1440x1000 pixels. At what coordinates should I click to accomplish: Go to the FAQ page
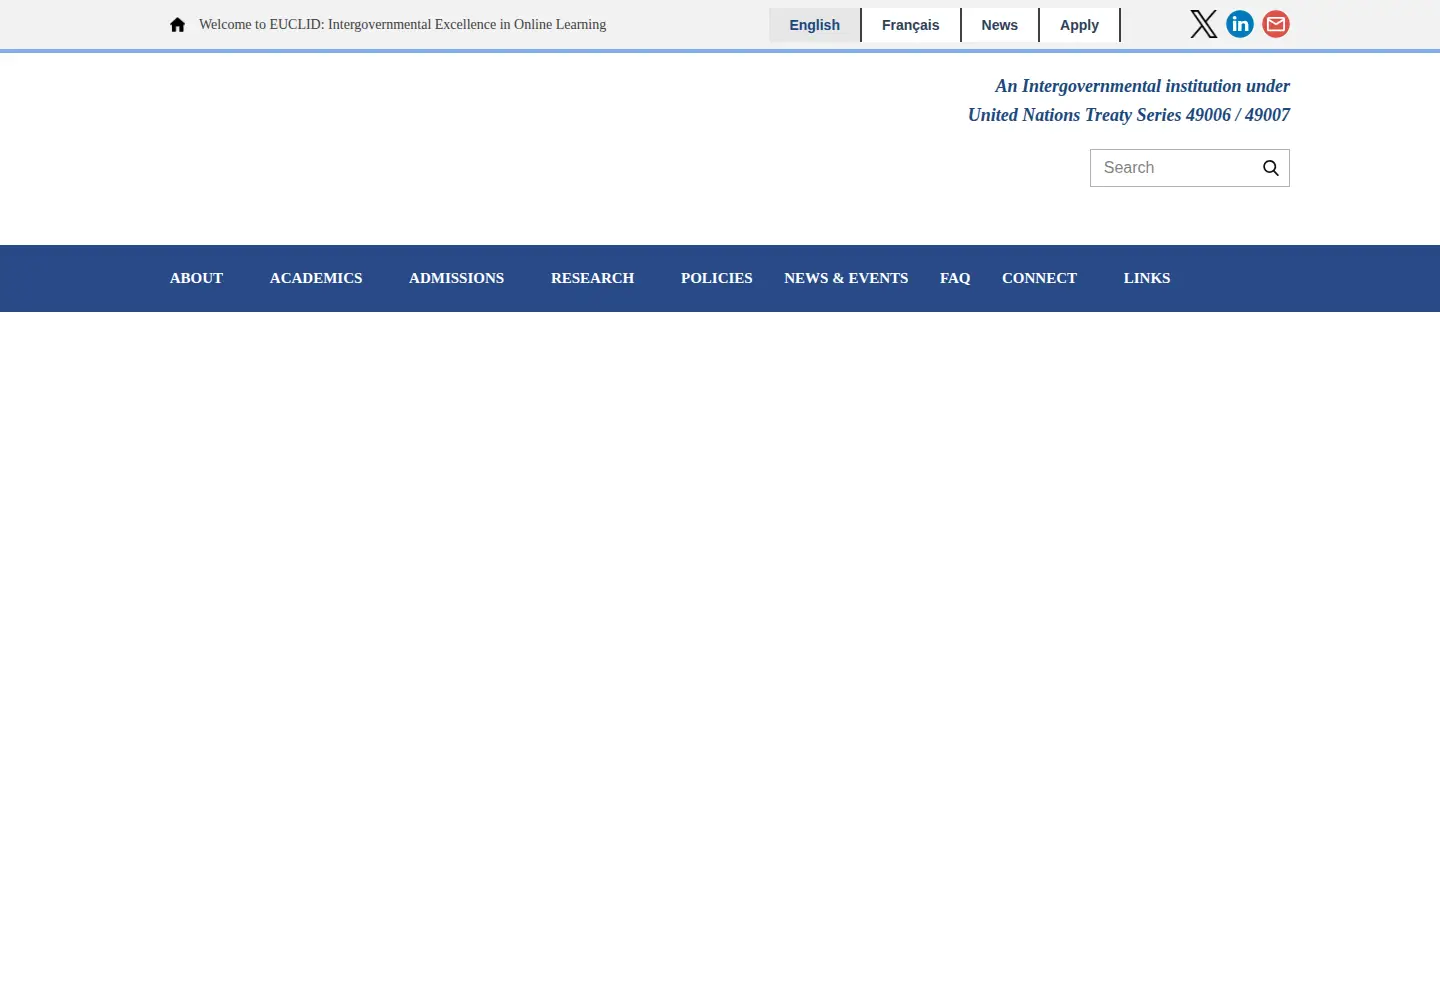pos(955,278)
